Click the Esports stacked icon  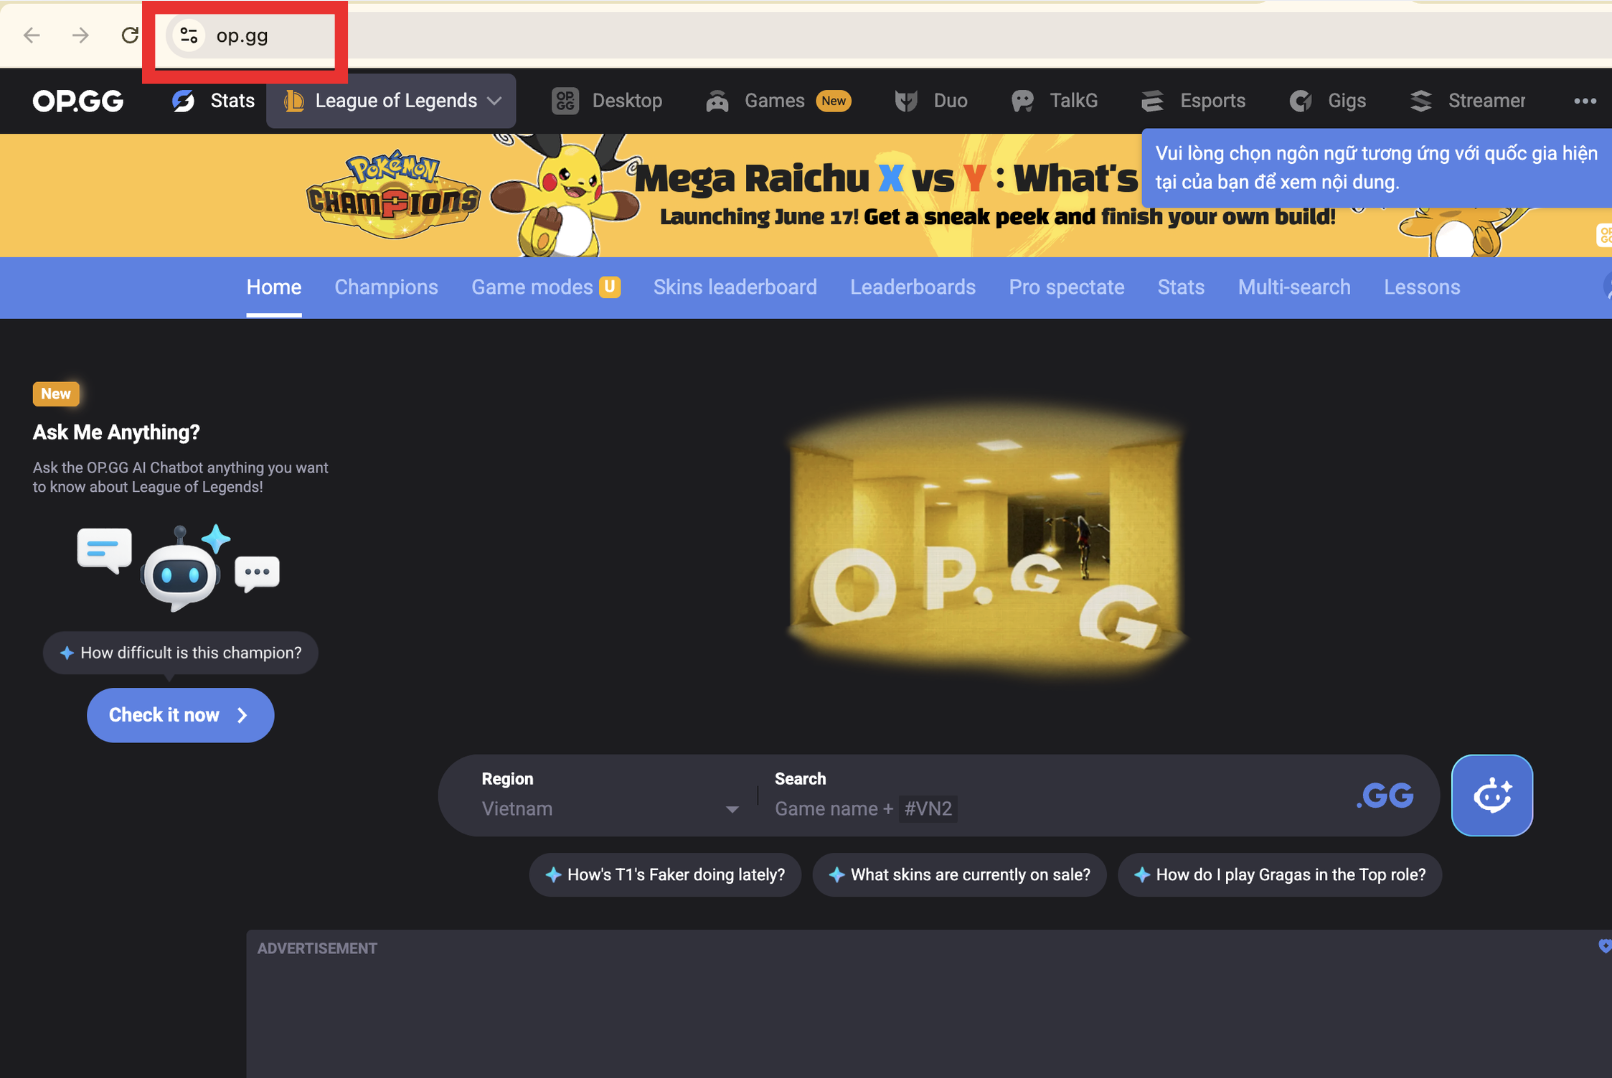point(1152,101)
